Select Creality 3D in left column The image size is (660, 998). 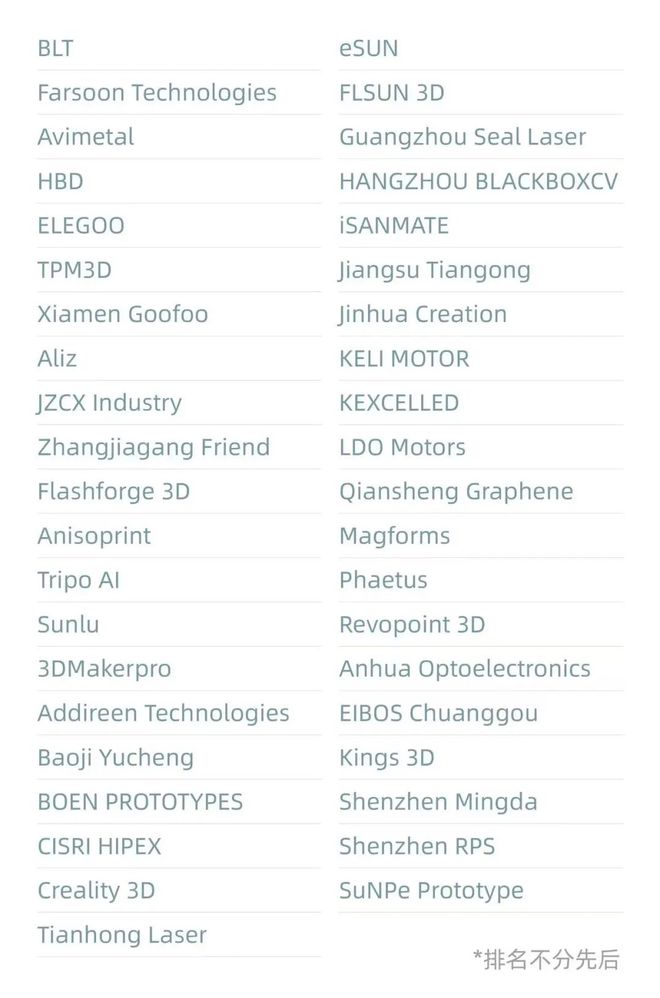pyautogui.click(x=96, y=890)
